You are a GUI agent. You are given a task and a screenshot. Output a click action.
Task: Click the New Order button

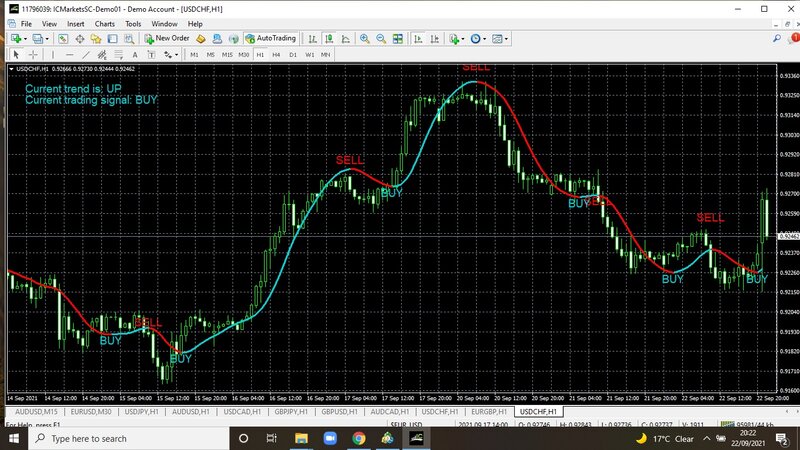click(x=167, y=38)
